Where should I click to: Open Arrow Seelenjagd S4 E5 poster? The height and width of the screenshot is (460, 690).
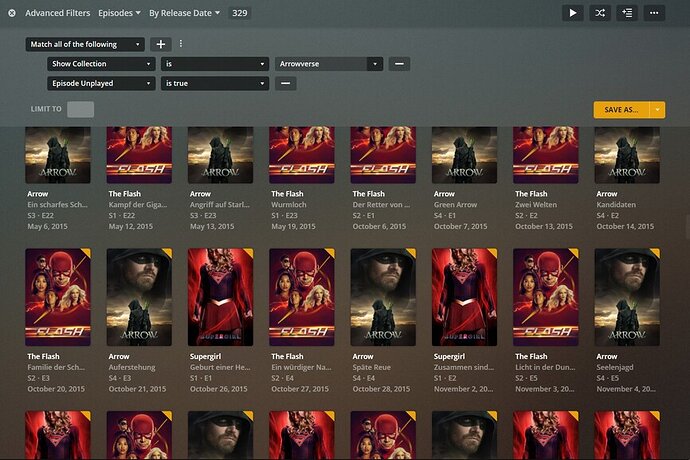pyautogui.click(x=627, y=297)
